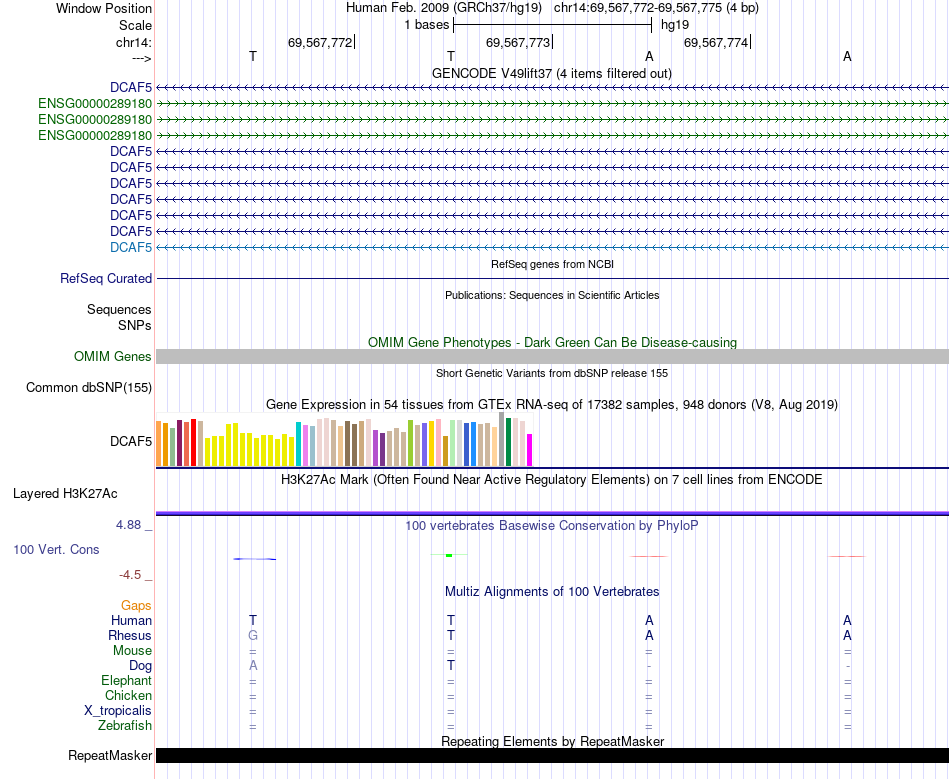The image size is (950, 779).
Task: Open Multiz Alignments of 100 Vertebrates title
Action: [x=552, y=592]
